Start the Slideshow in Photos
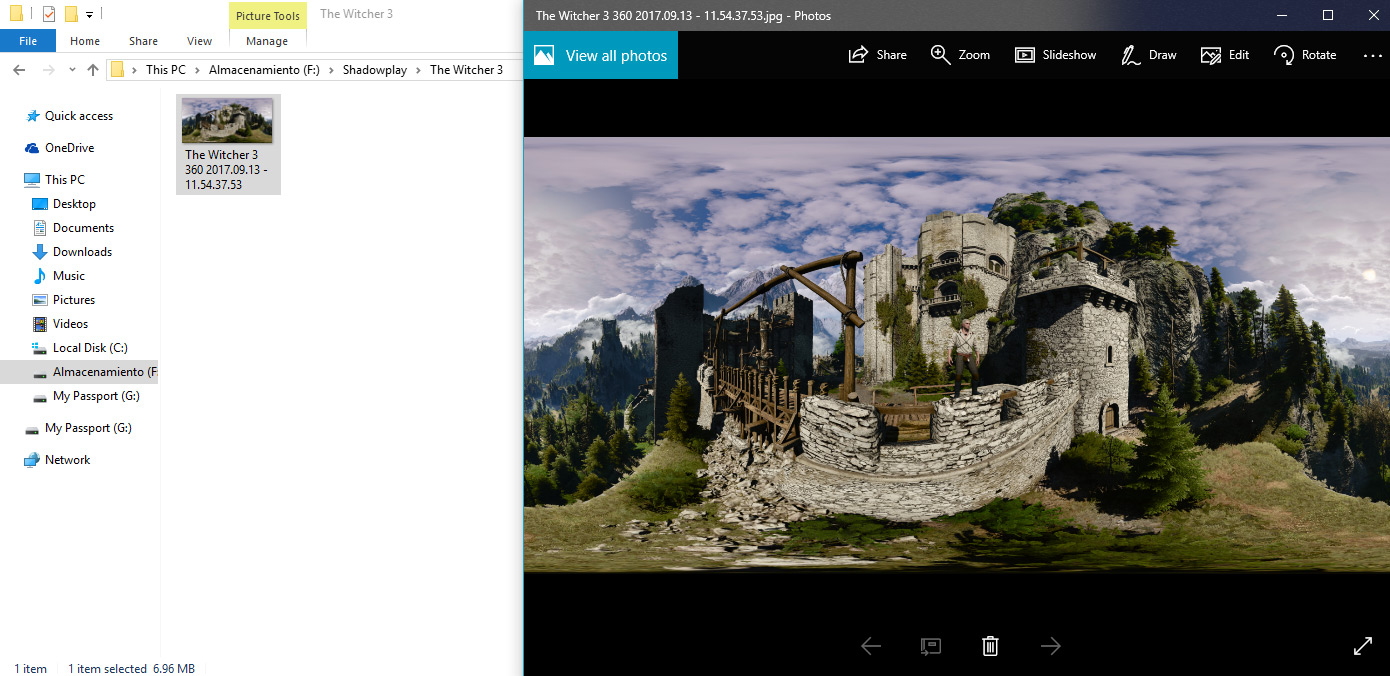Image resolution: width=1390 pixels, height=676 pixels. tap(1055, 55)
